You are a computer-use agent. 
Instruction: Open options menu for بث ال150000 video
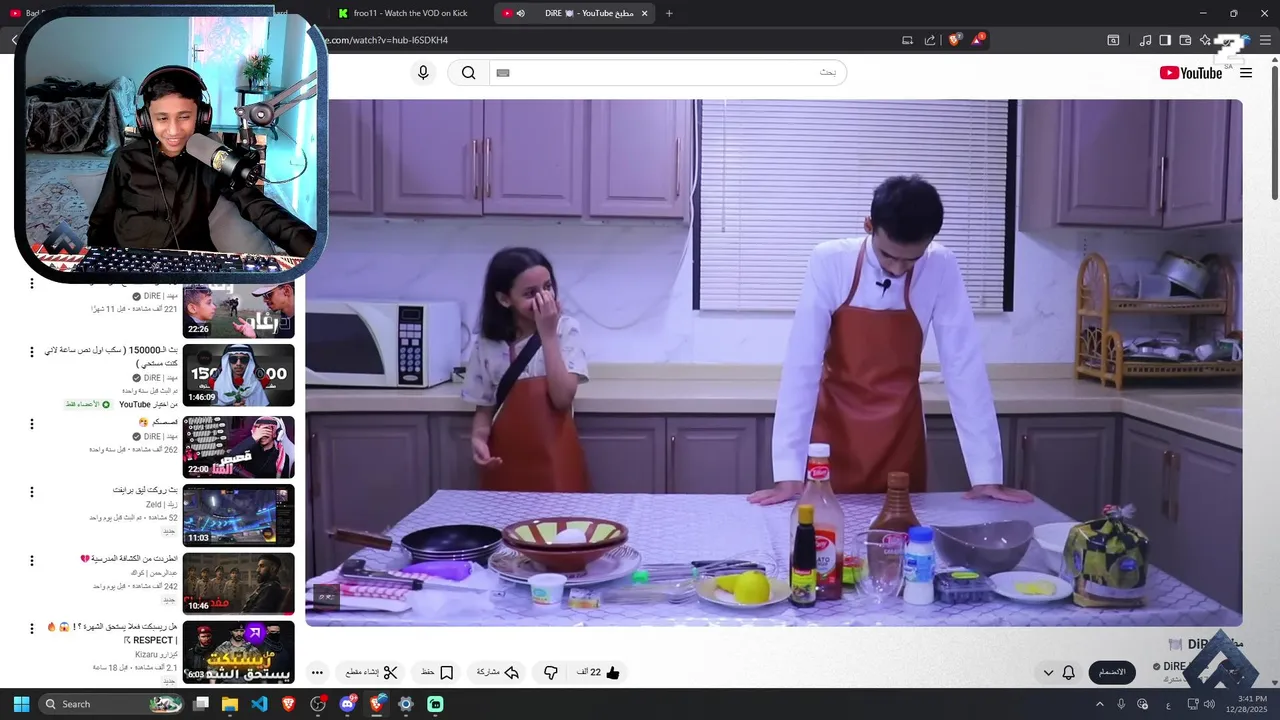coord(31,352)
